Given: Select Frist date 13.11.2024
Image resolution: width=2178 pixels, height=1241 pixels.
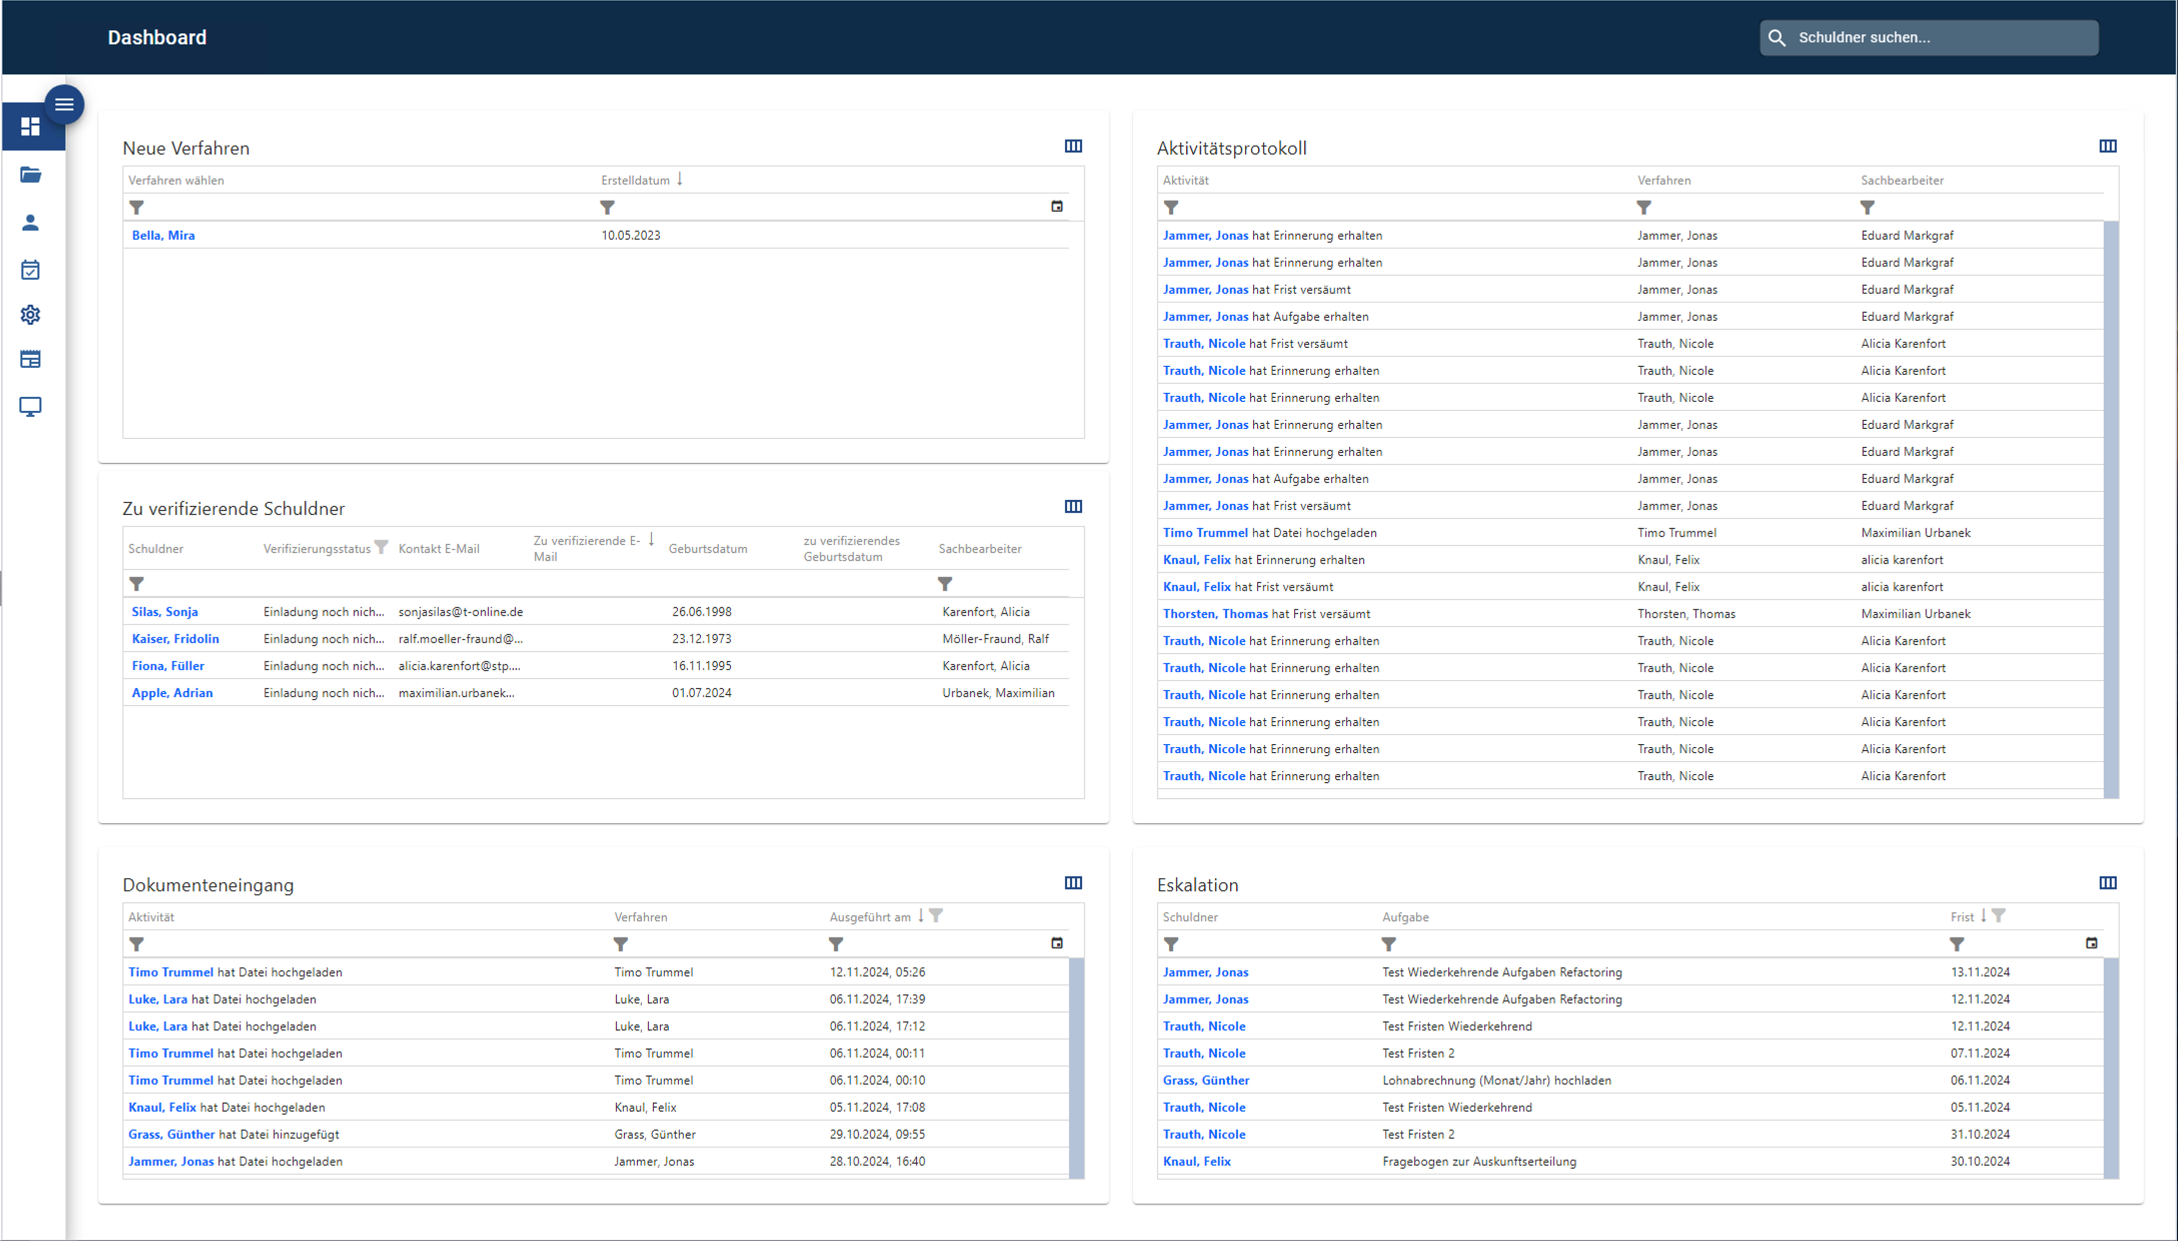Looking at the screenshot, I should pyautogui.click(x=1980, y=972).
